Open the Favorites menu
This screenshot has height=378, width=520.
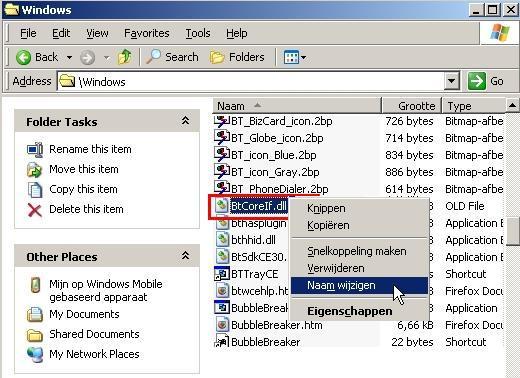click(x=147, y=33)
